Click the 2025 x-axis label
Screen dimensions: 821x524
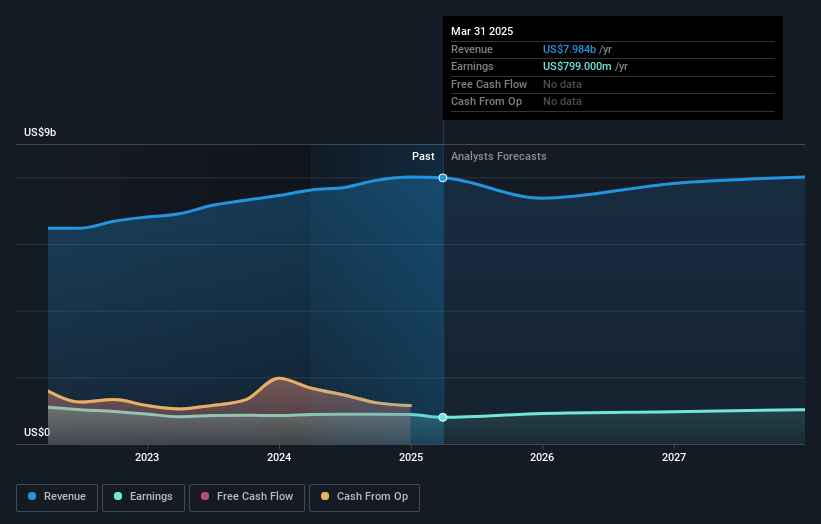411,457
